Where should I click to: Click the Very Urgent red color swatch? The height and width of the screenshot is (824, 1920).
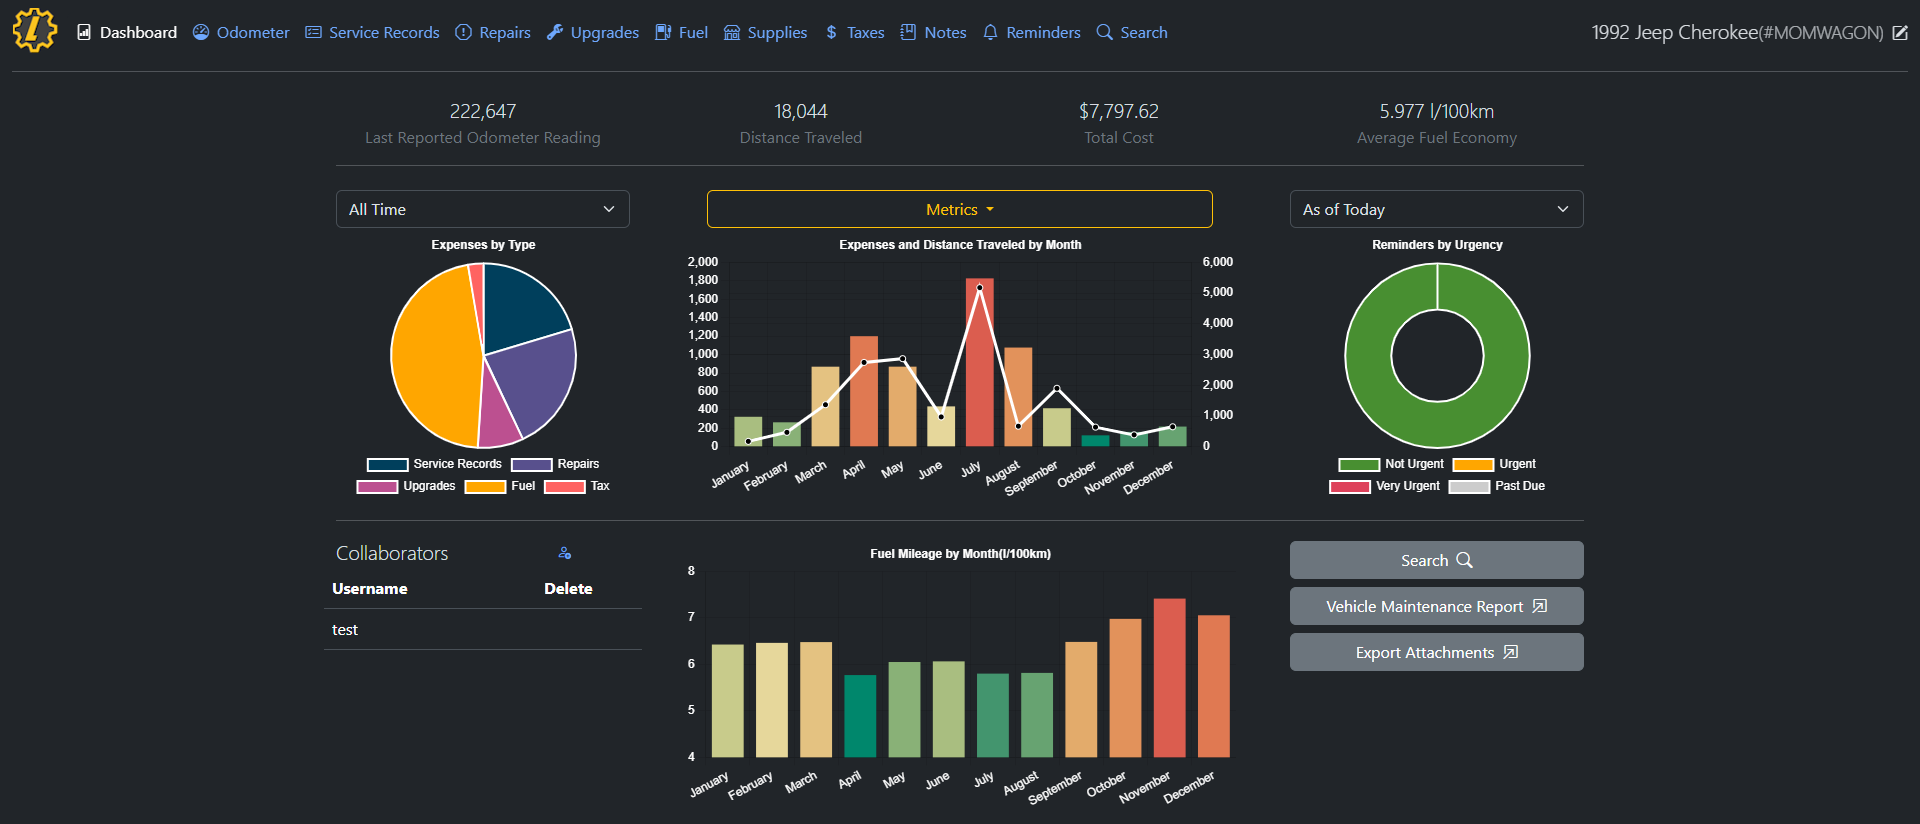[1349, 487]
